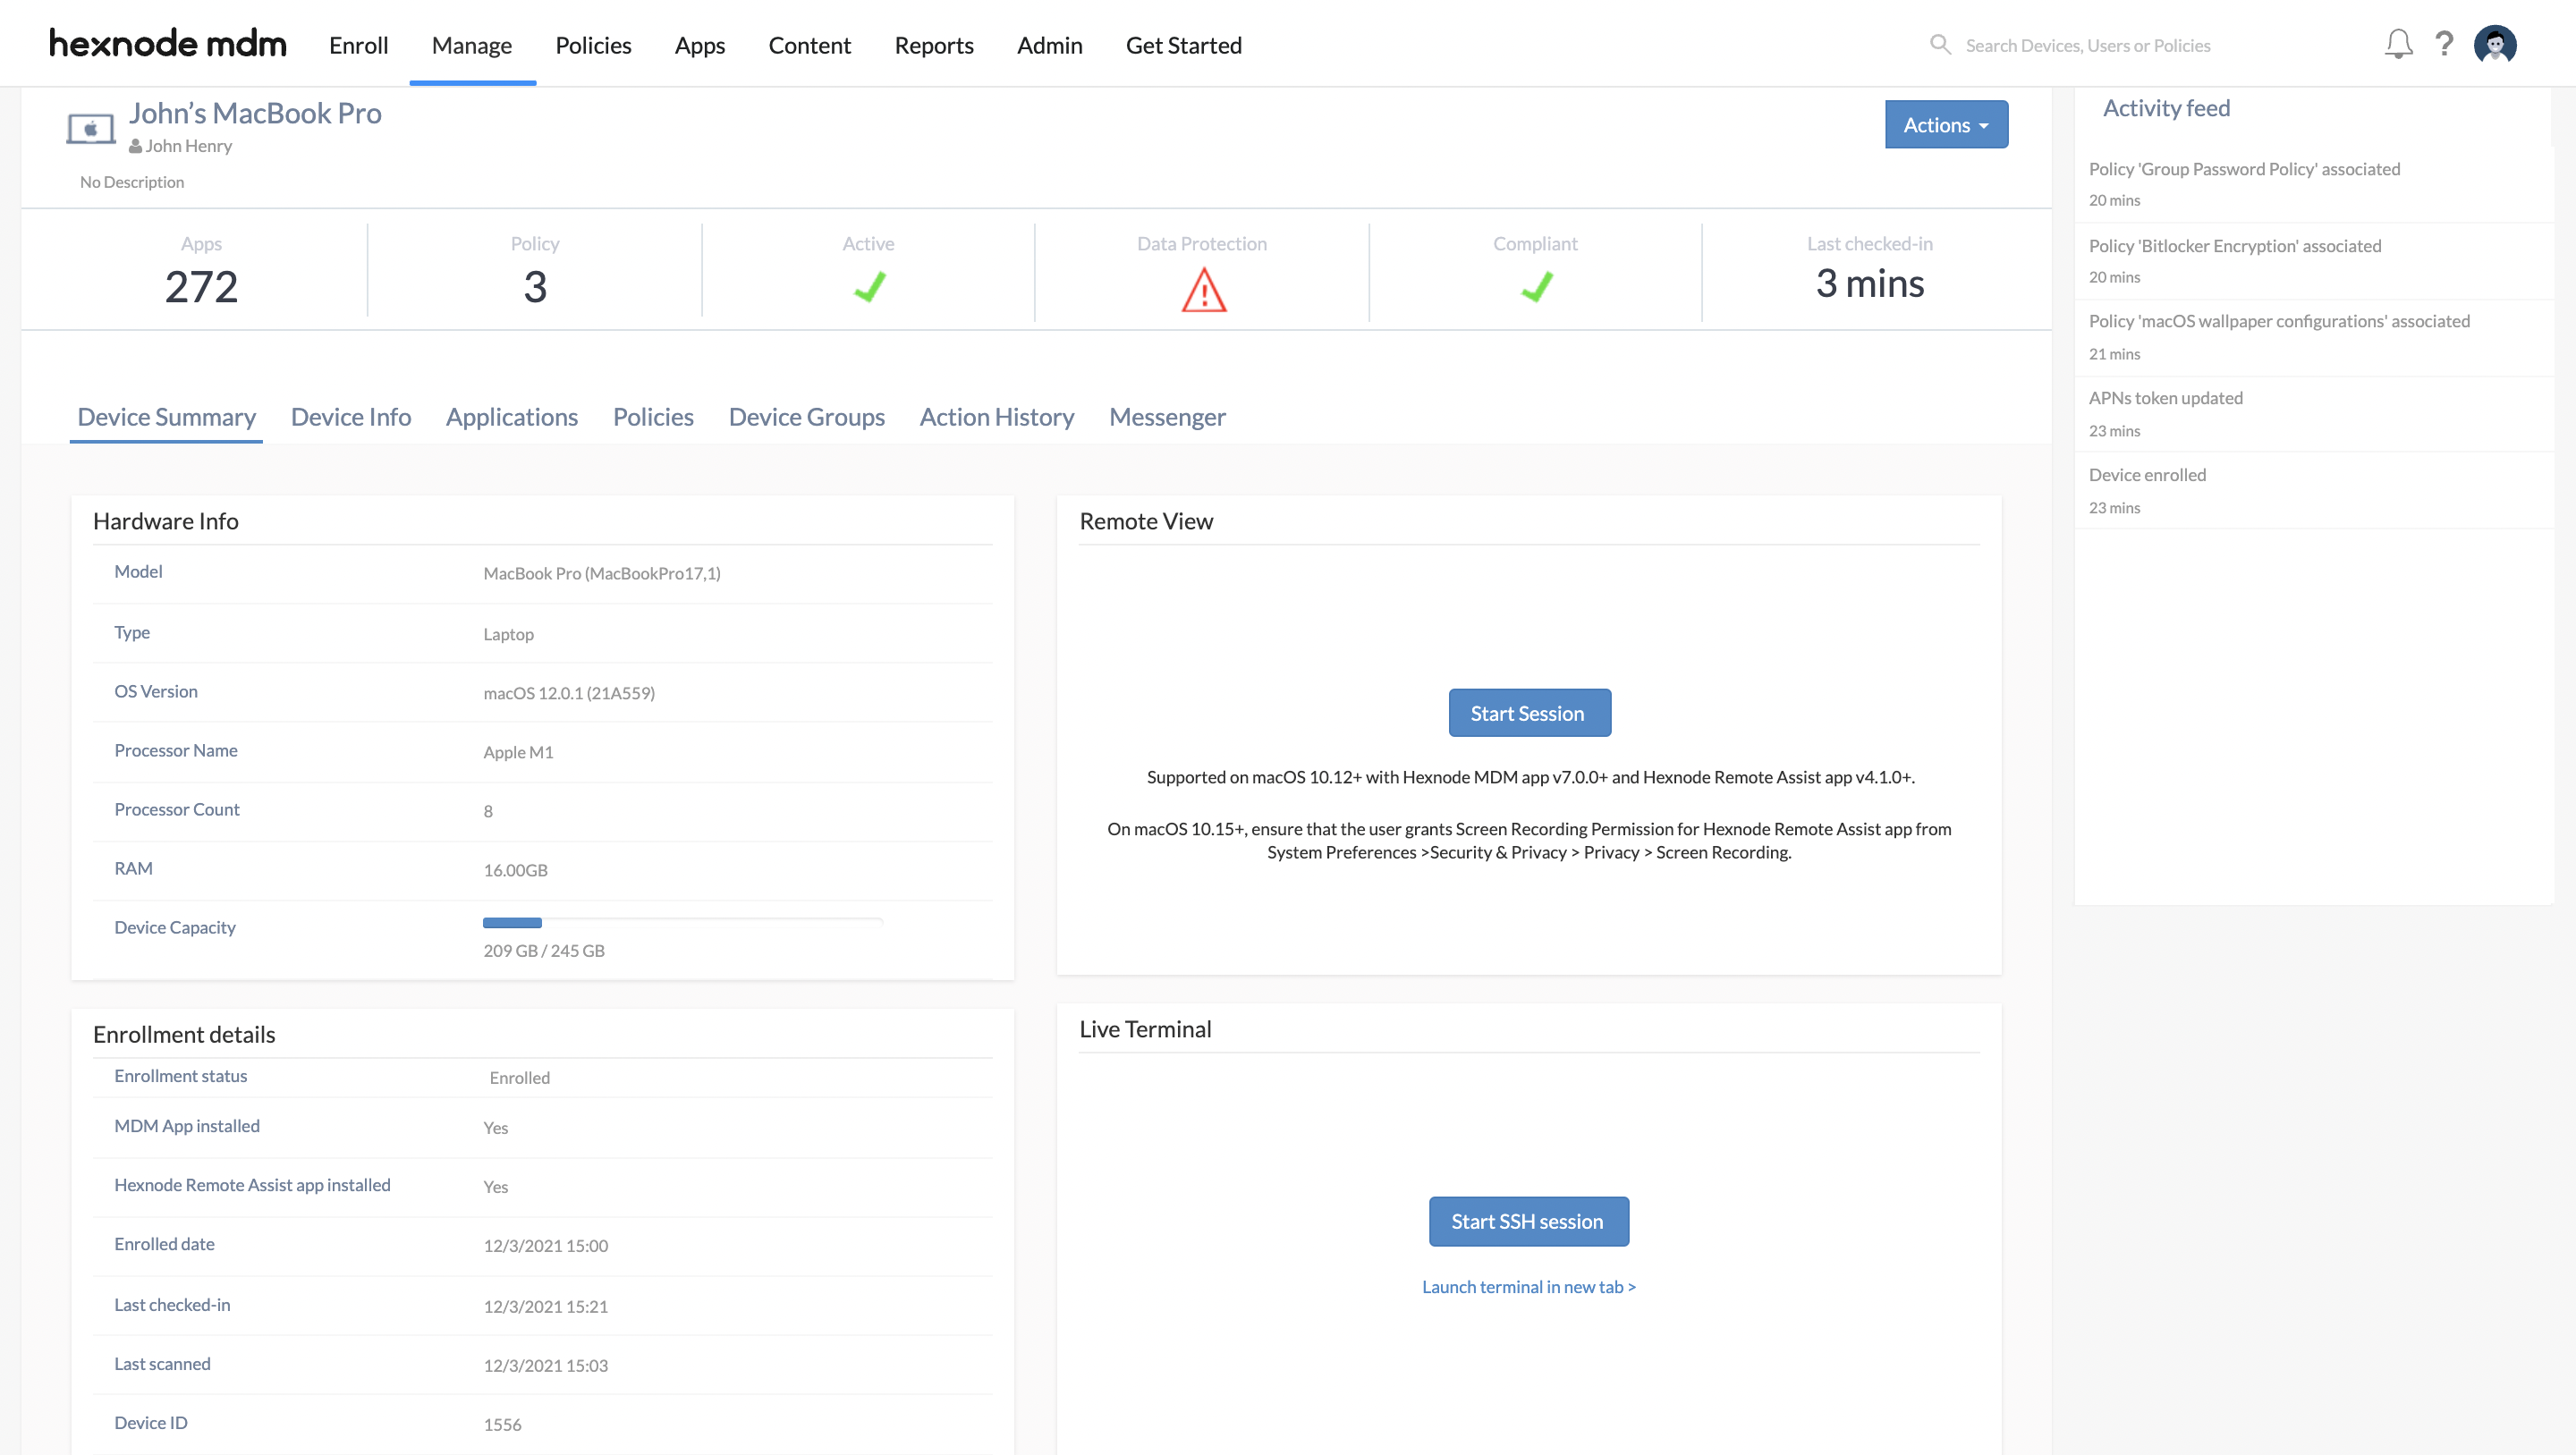
Task: Switch to the Device Info tab
Action: point(351,417)
